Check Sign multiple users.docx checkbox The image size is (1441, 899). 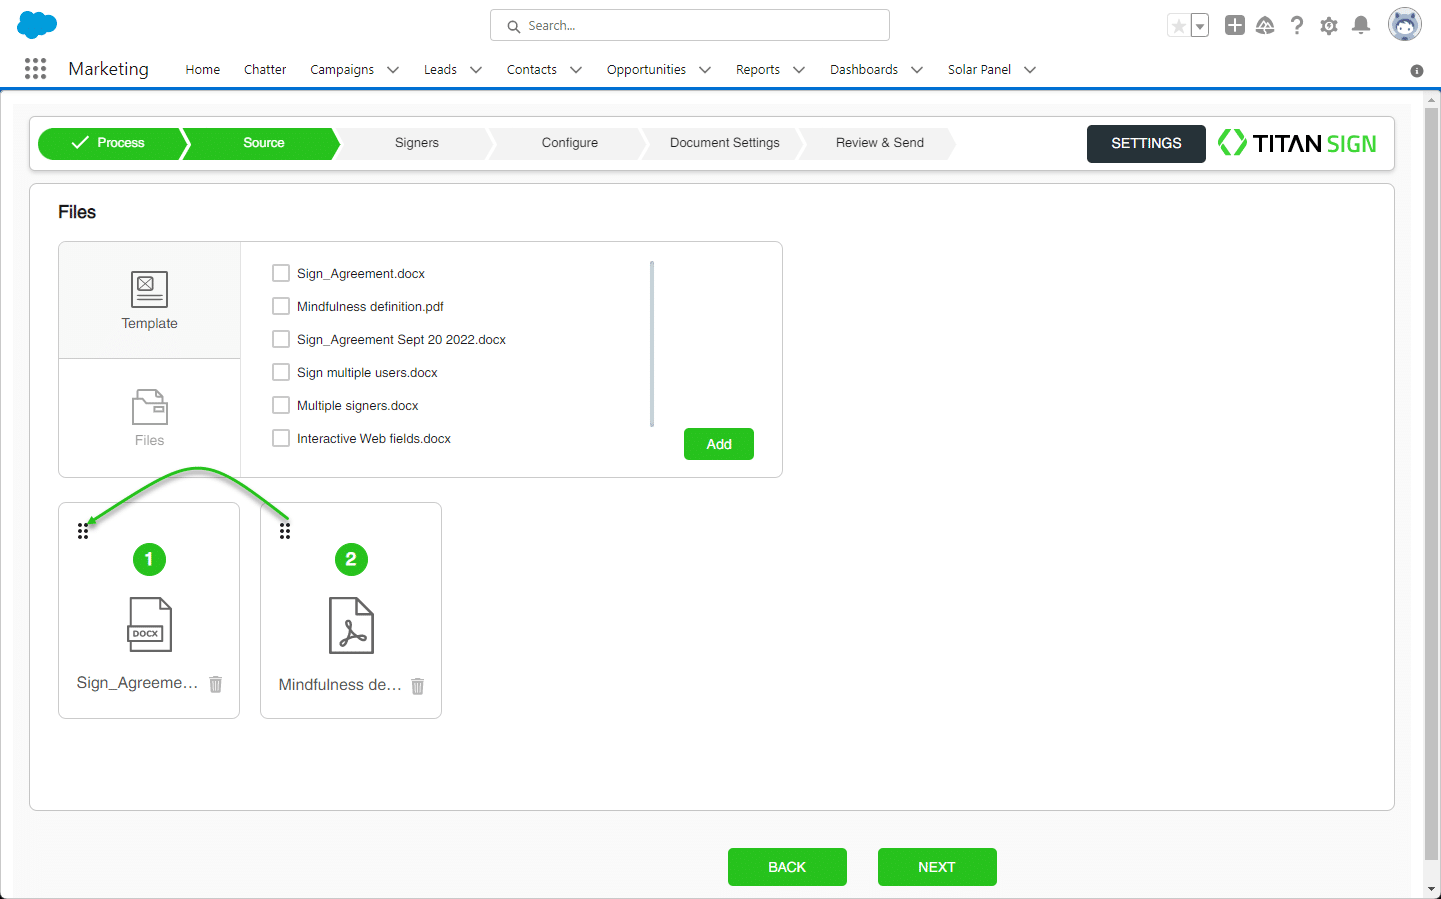[x=281, y=372]
